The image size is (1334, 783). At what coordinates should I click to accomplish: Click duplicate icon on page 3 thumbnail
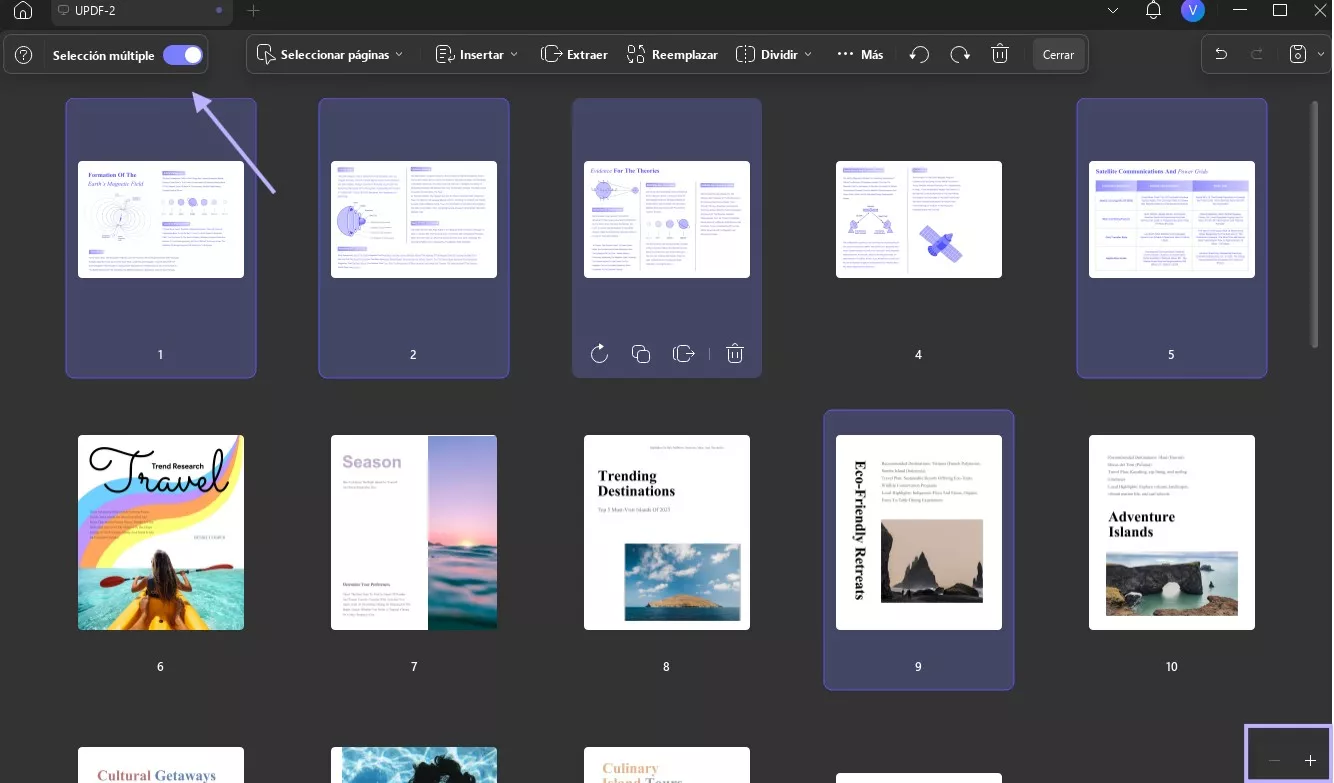(x=641, y=354)
